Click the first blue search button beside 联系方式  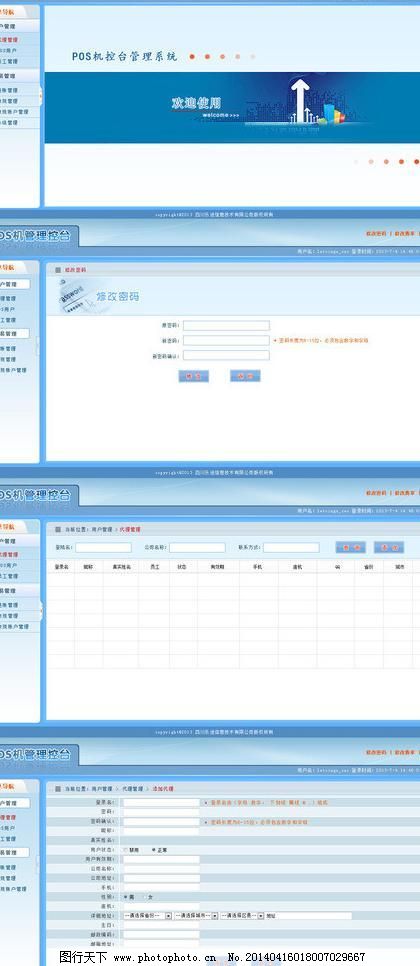click(x=350, y=547)
